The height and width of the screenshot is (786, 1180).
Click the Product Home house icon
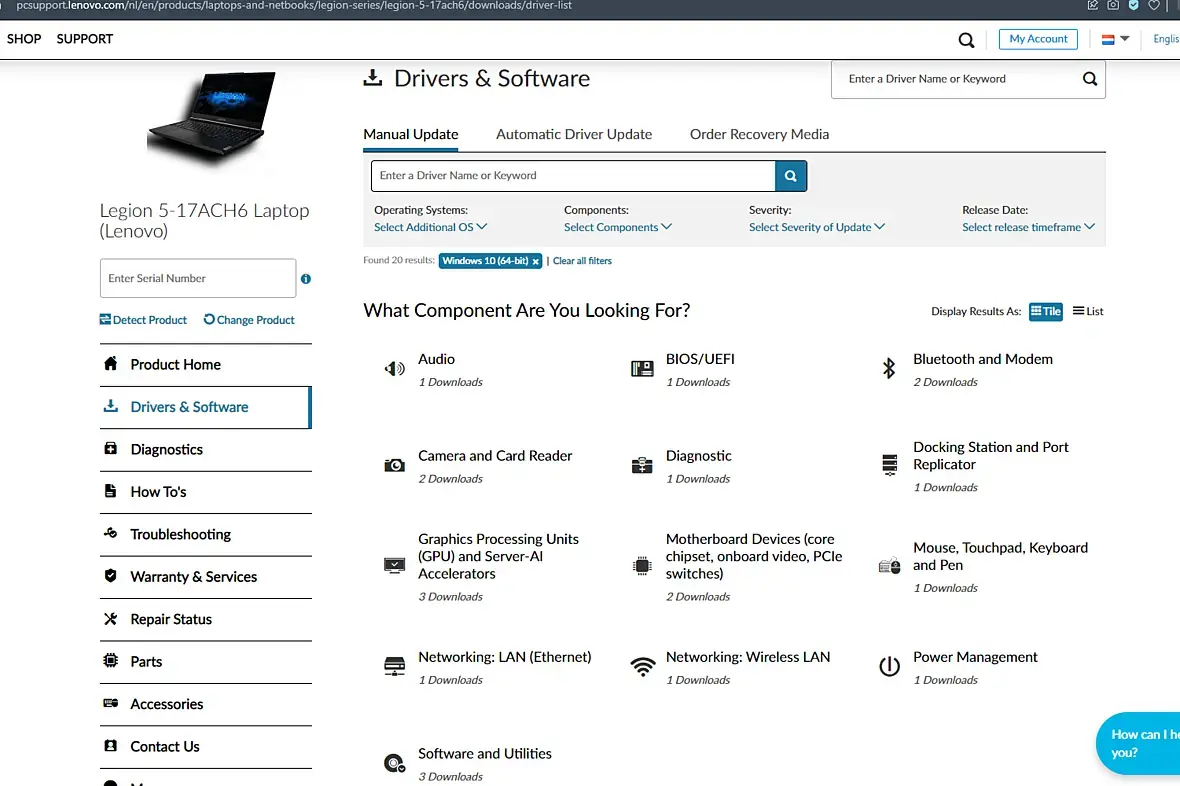point(111,364)
